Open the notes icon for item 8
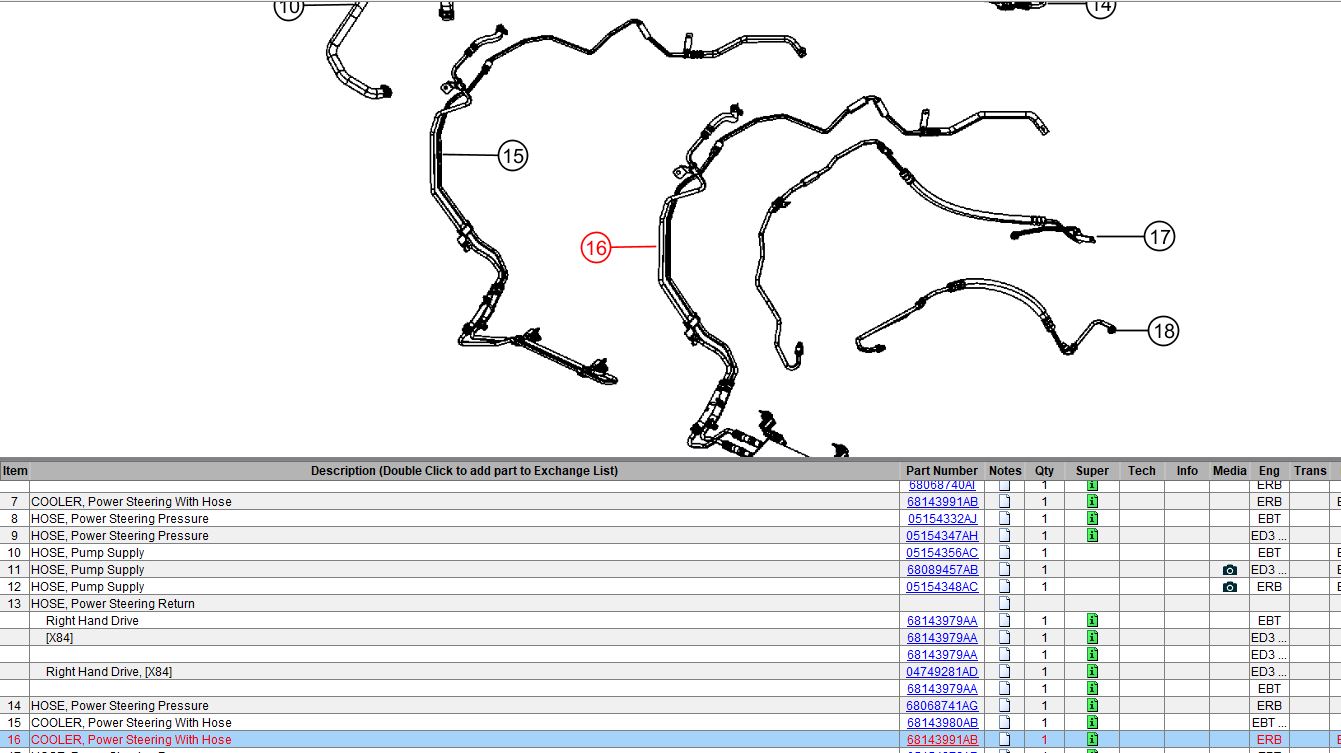The width and height of the screenshot is (1341, 753). [x=1005, y=519]
